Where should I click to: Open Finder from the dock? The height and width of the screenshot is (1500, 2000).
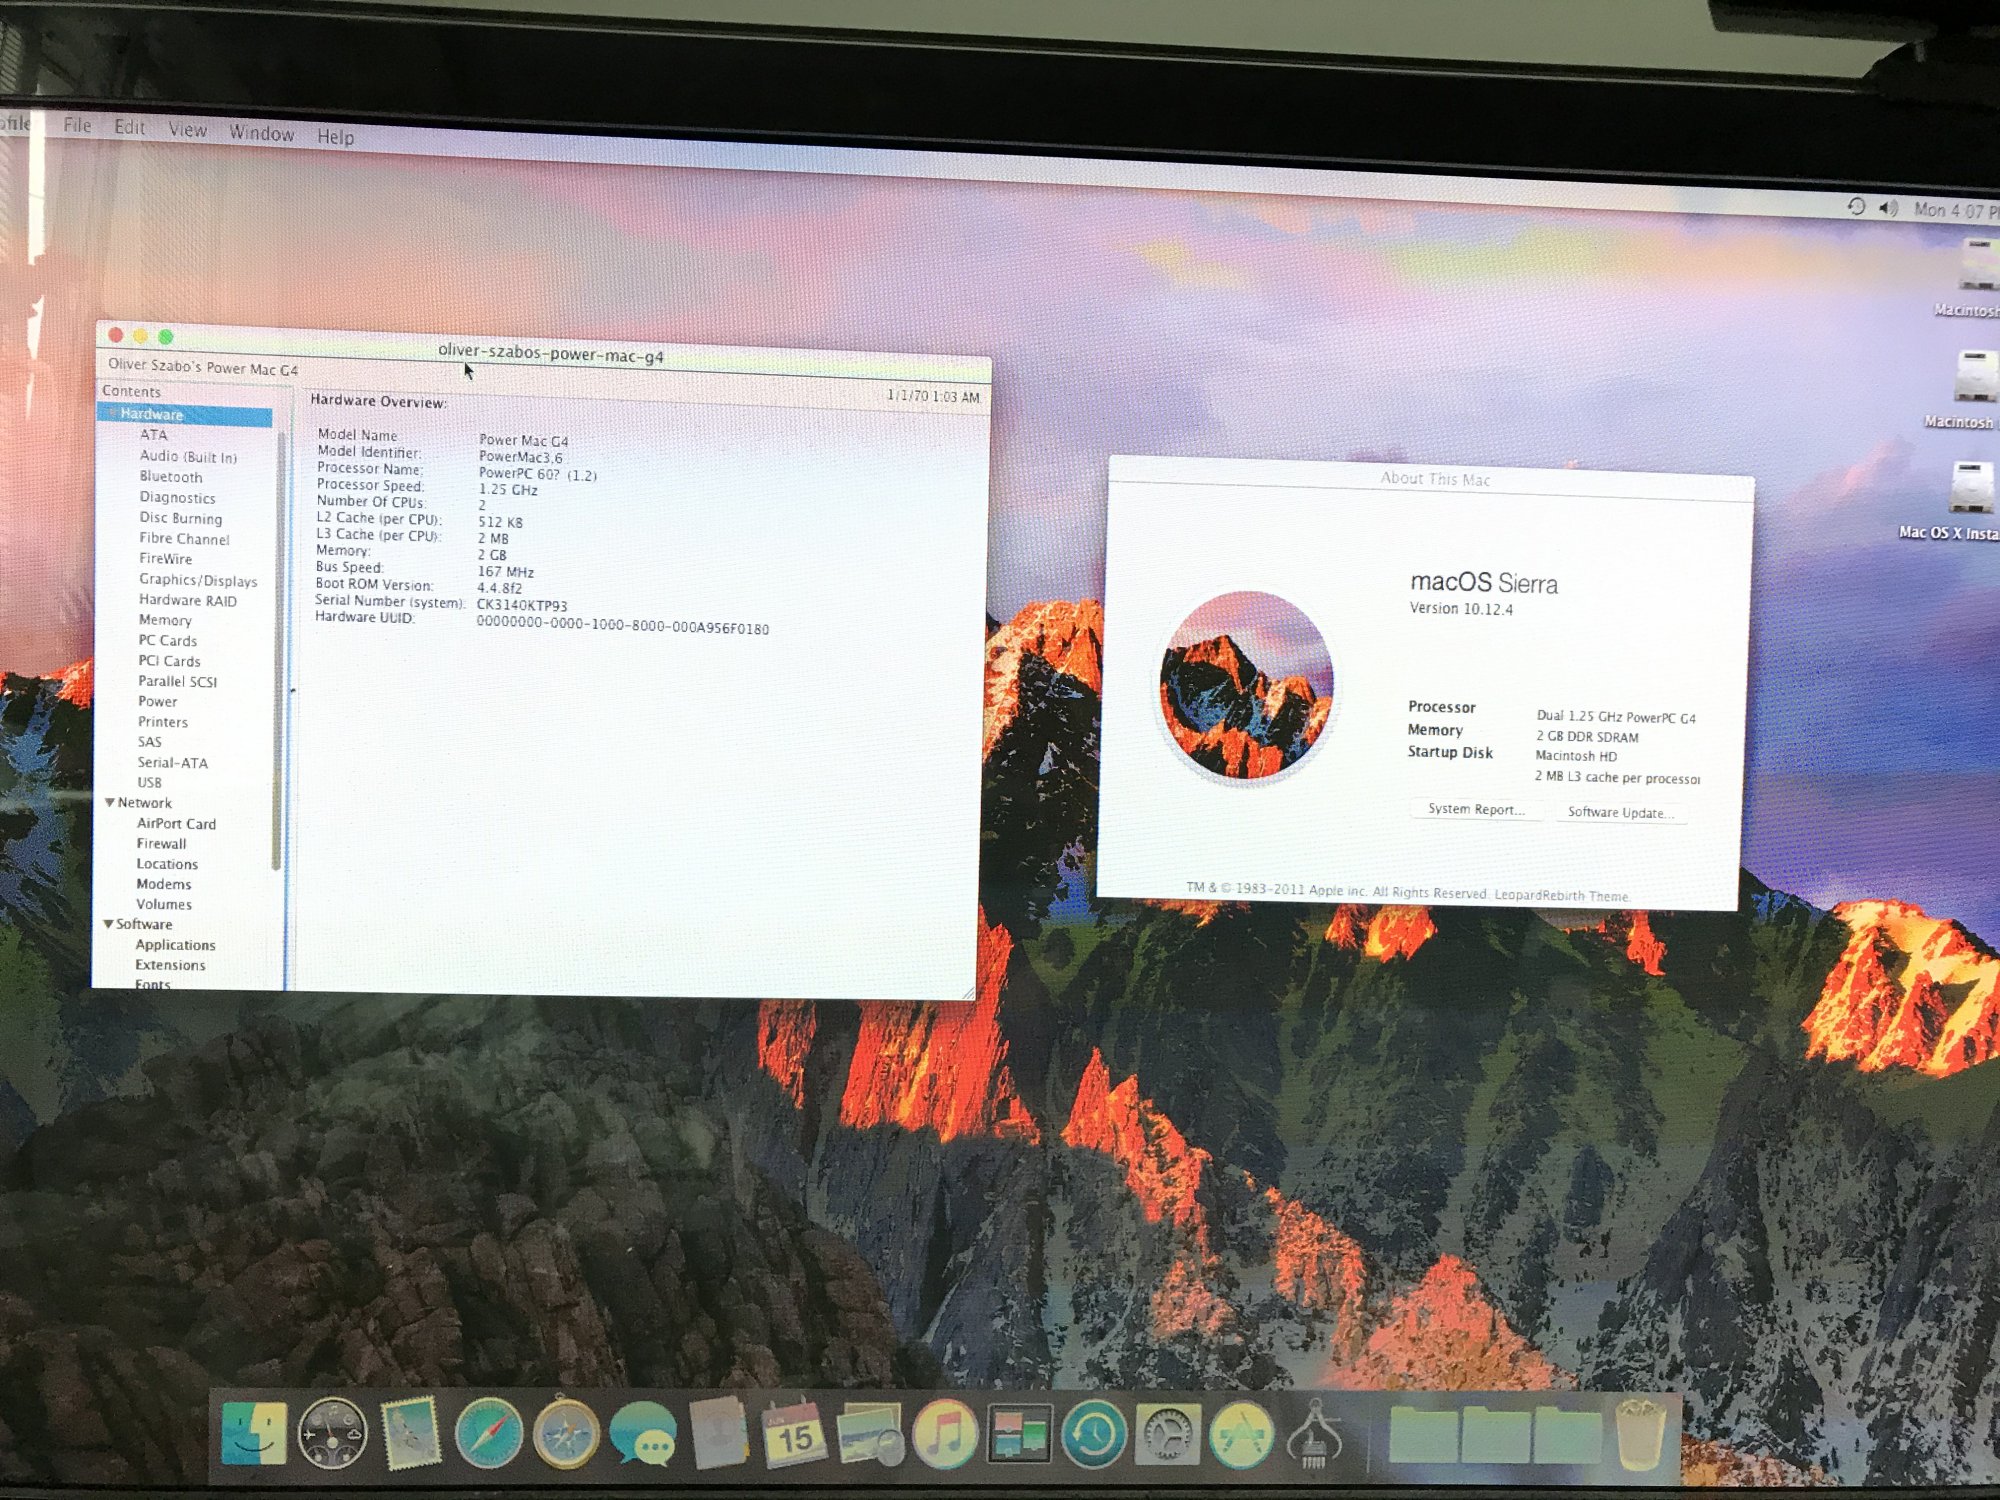coord(254,1434)
